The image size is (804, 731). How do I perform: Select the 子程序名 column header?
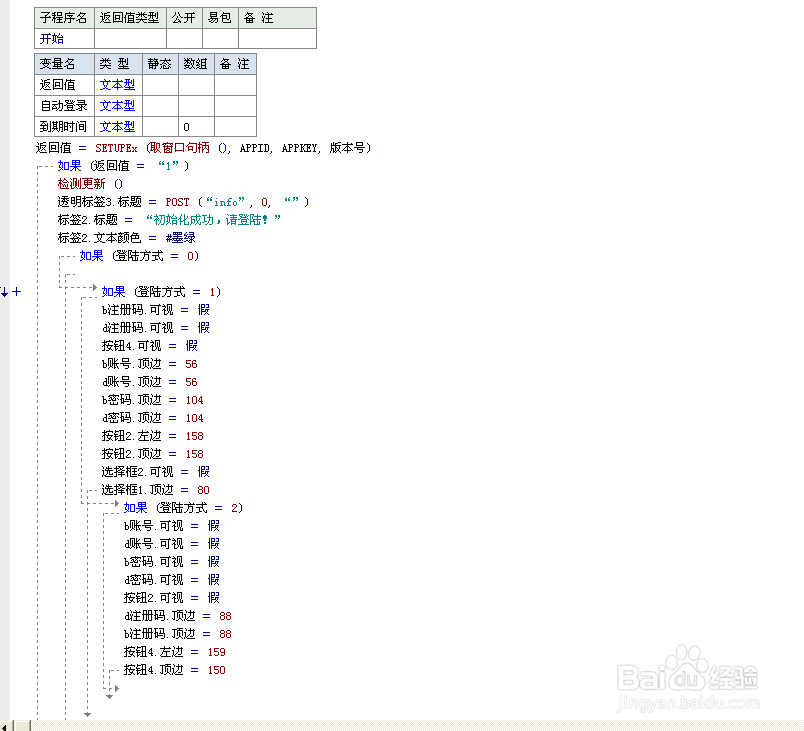point(63,17)
